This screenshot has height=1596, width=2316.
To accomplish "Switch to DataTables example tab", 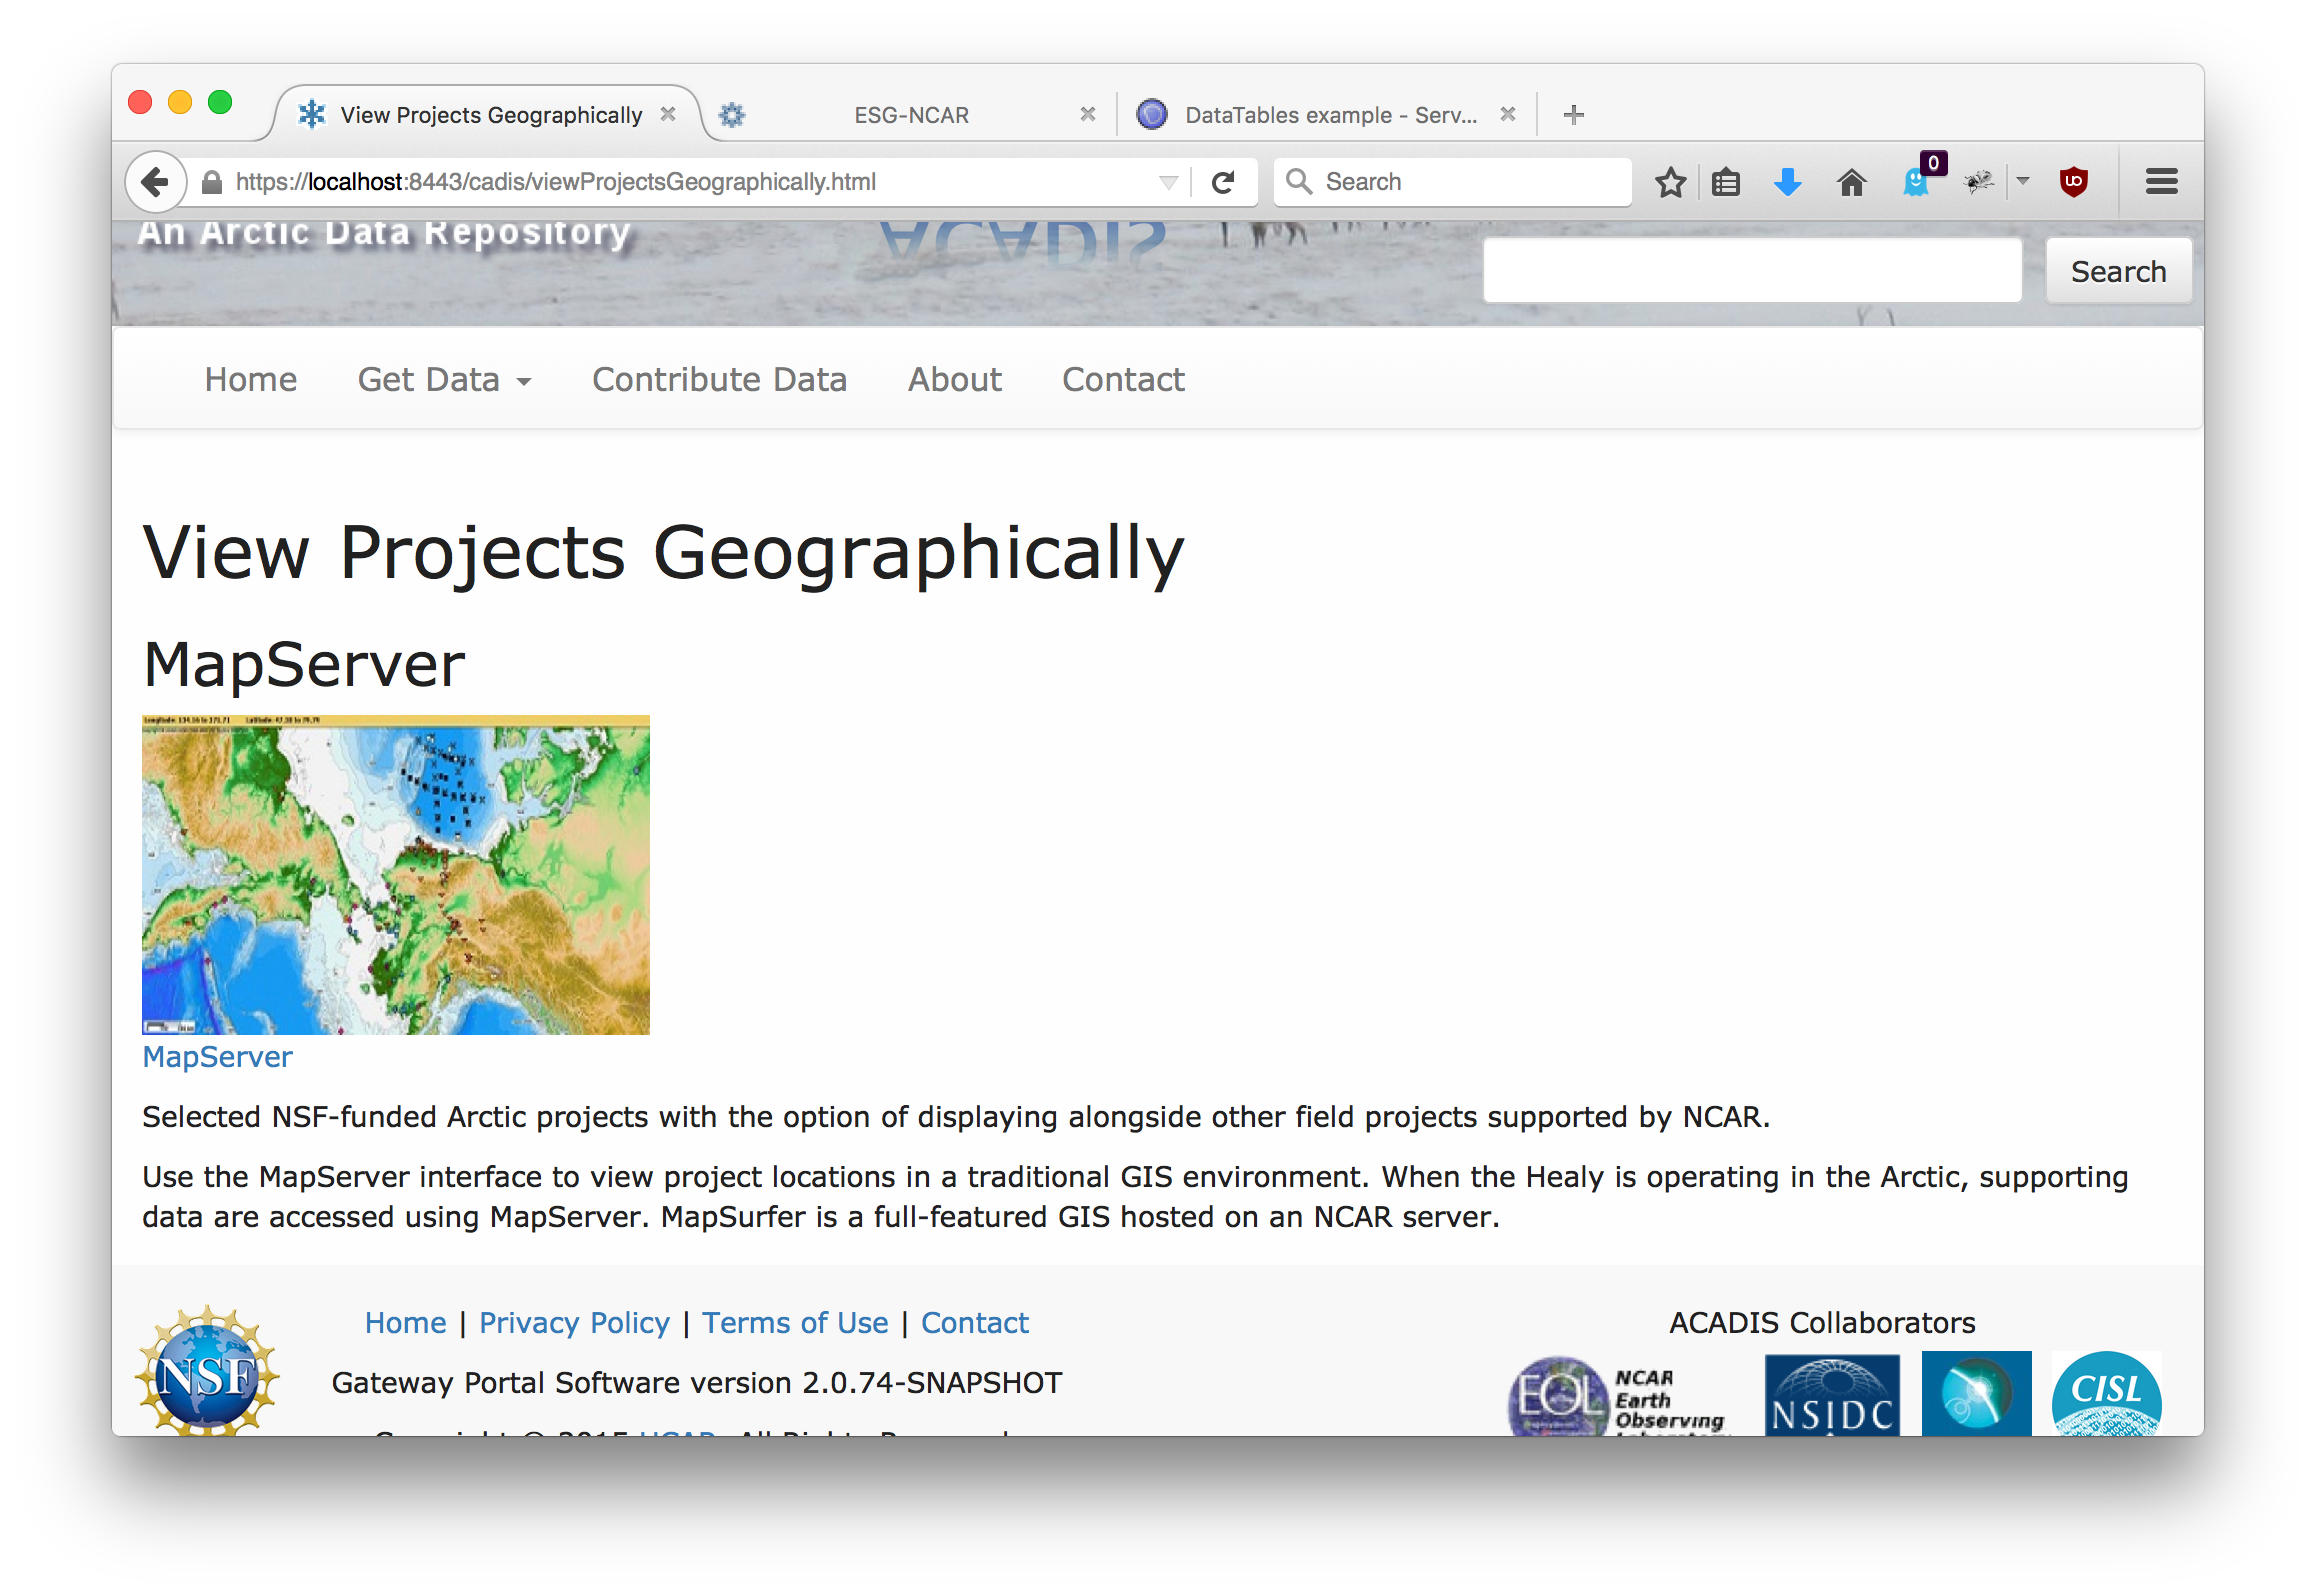I will pos(1329,115).
